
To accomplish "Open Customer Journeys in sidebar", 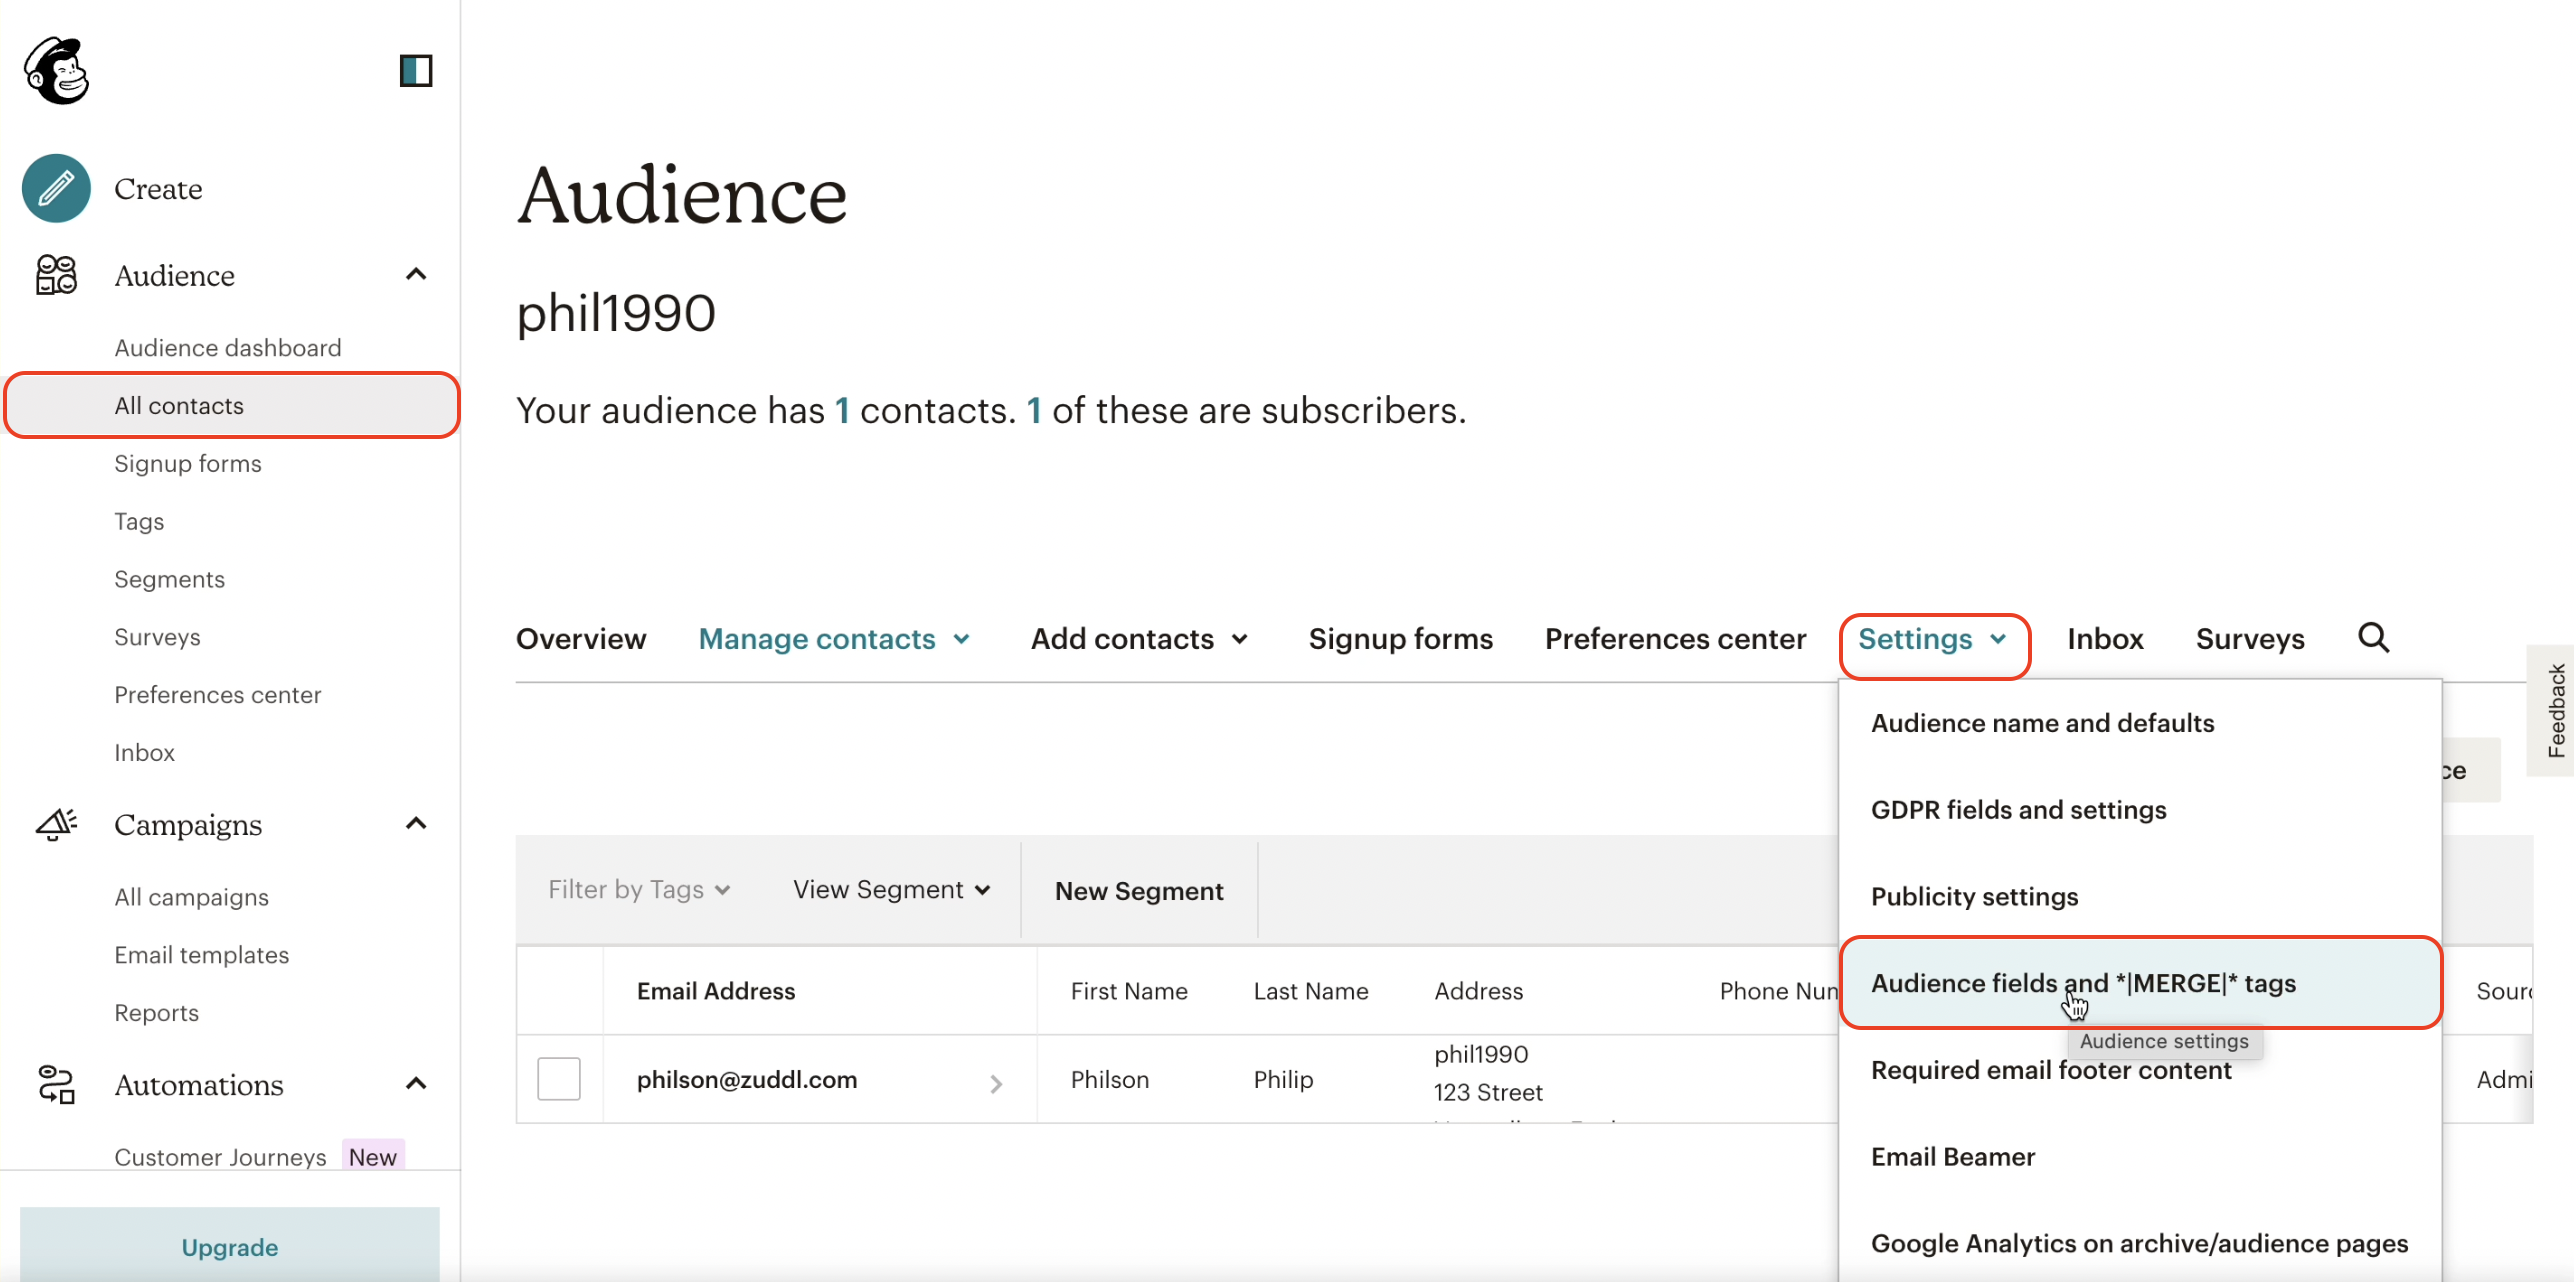I will pos(220,1156).
